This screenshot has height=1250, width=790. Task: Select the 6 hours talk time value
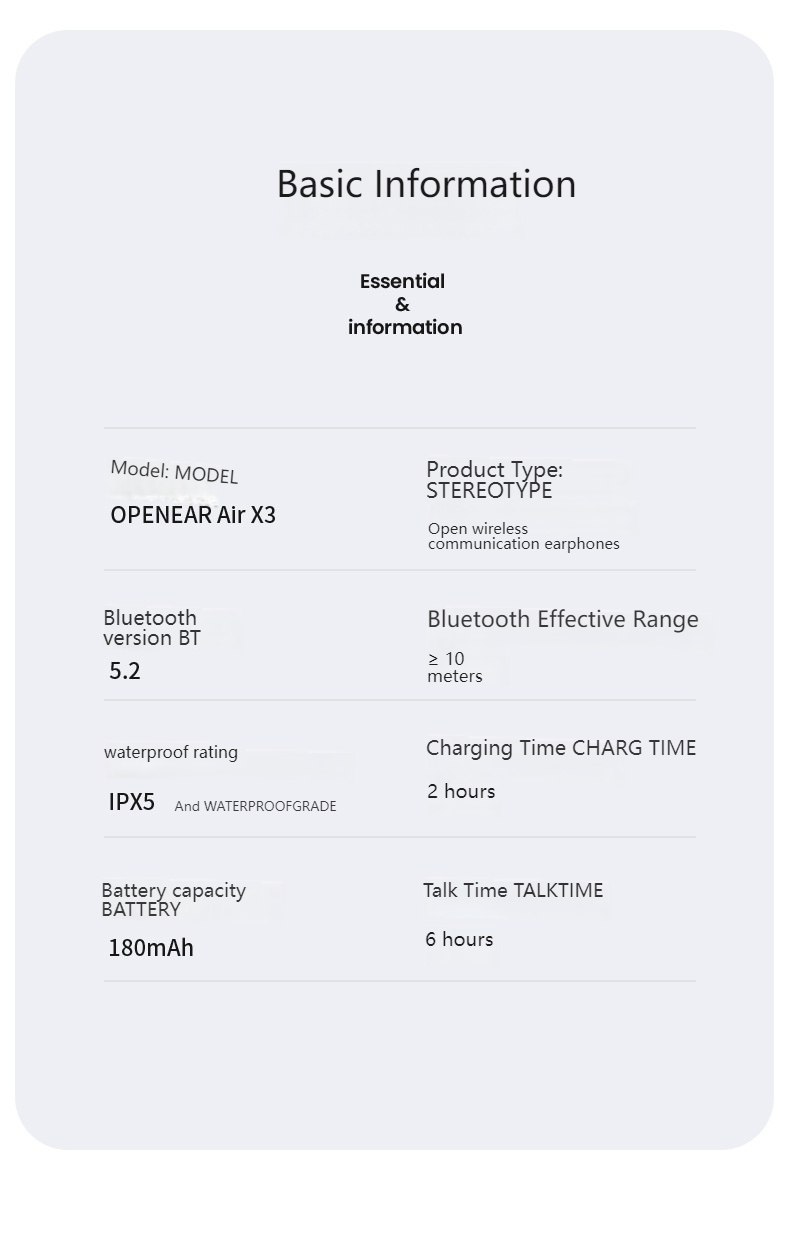[x=459, y=939]
